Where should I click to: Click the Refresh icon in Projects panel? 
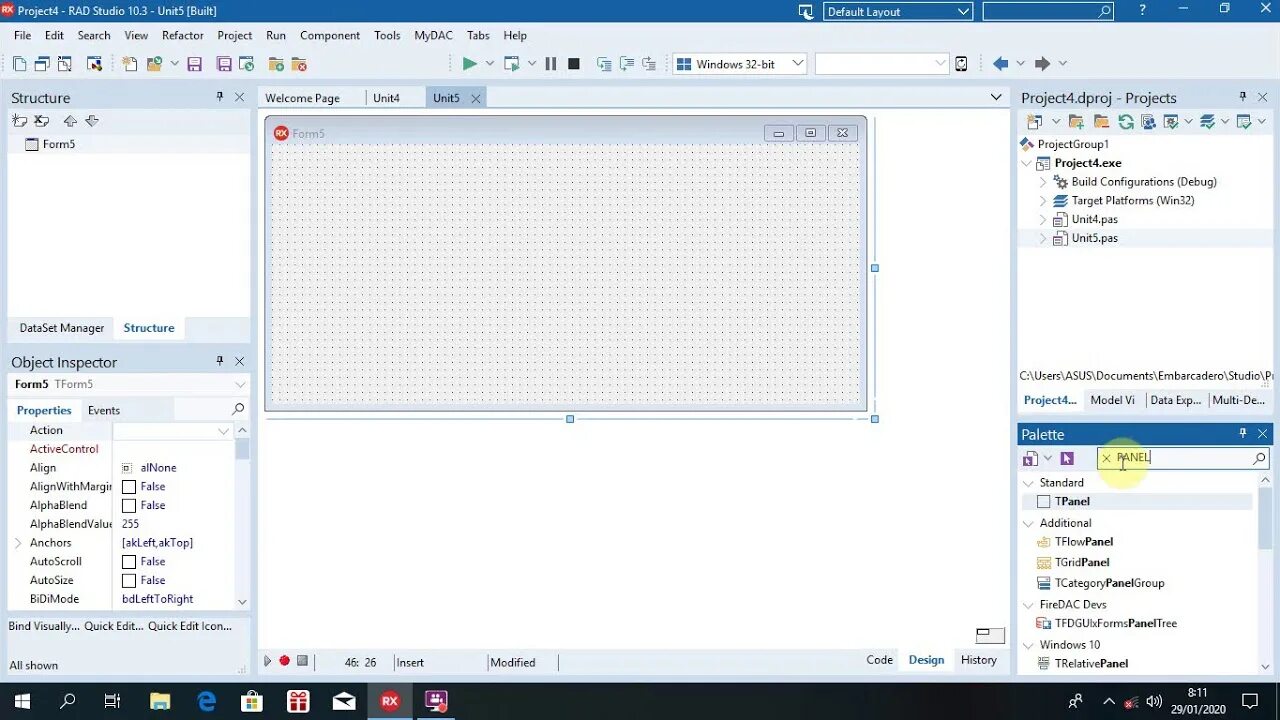[x=1126, y=121]
